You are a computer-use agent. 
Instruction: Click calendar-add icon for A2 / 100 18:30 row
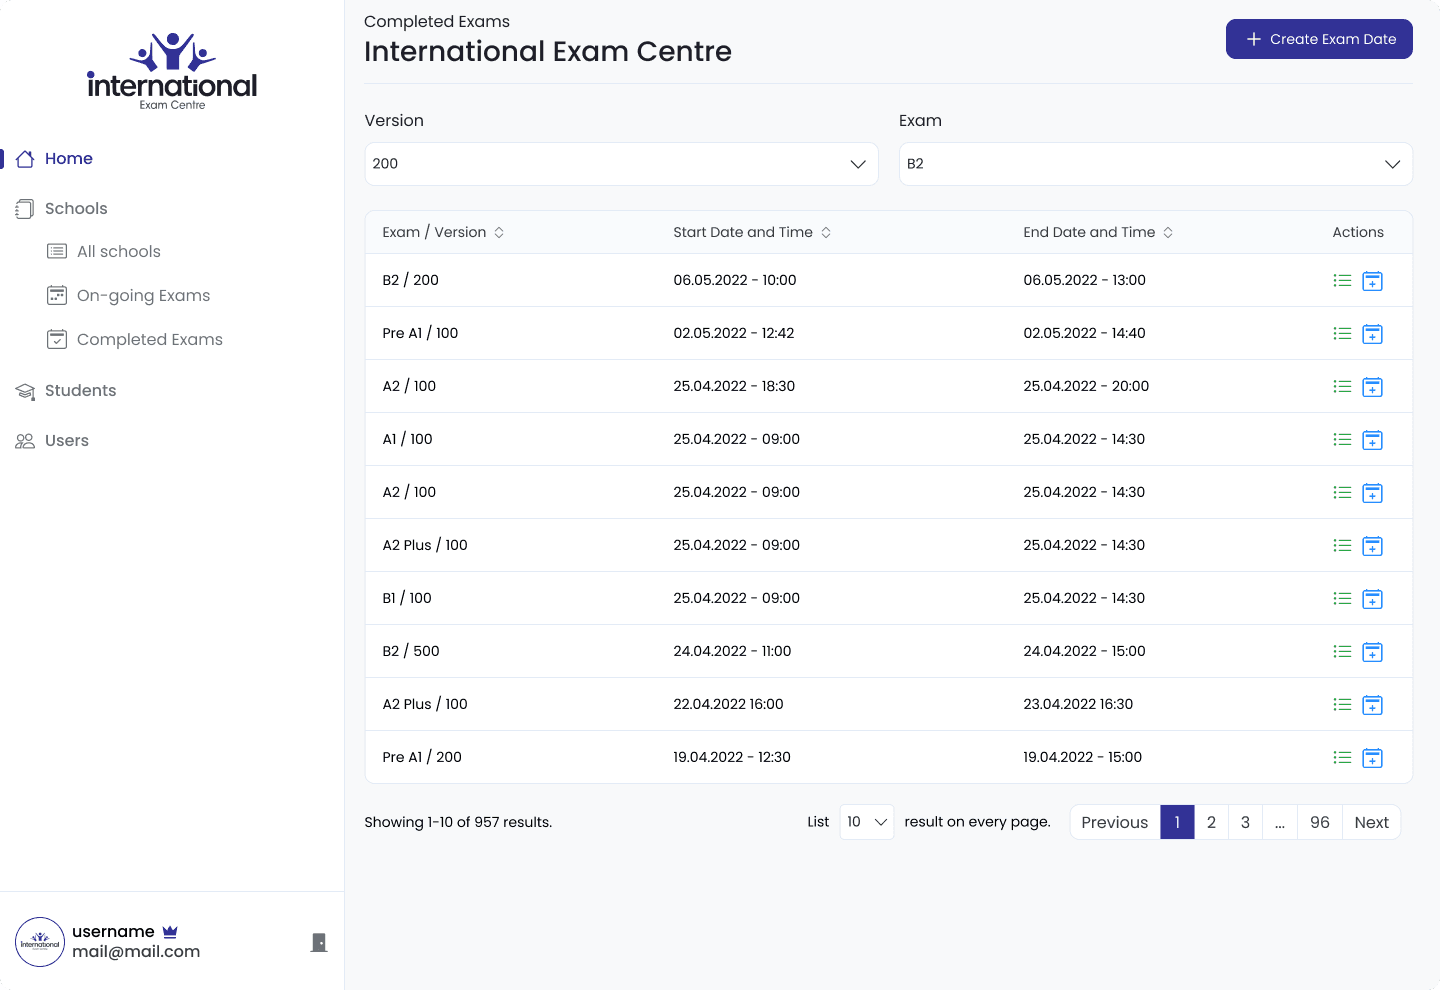point(1373,387)
